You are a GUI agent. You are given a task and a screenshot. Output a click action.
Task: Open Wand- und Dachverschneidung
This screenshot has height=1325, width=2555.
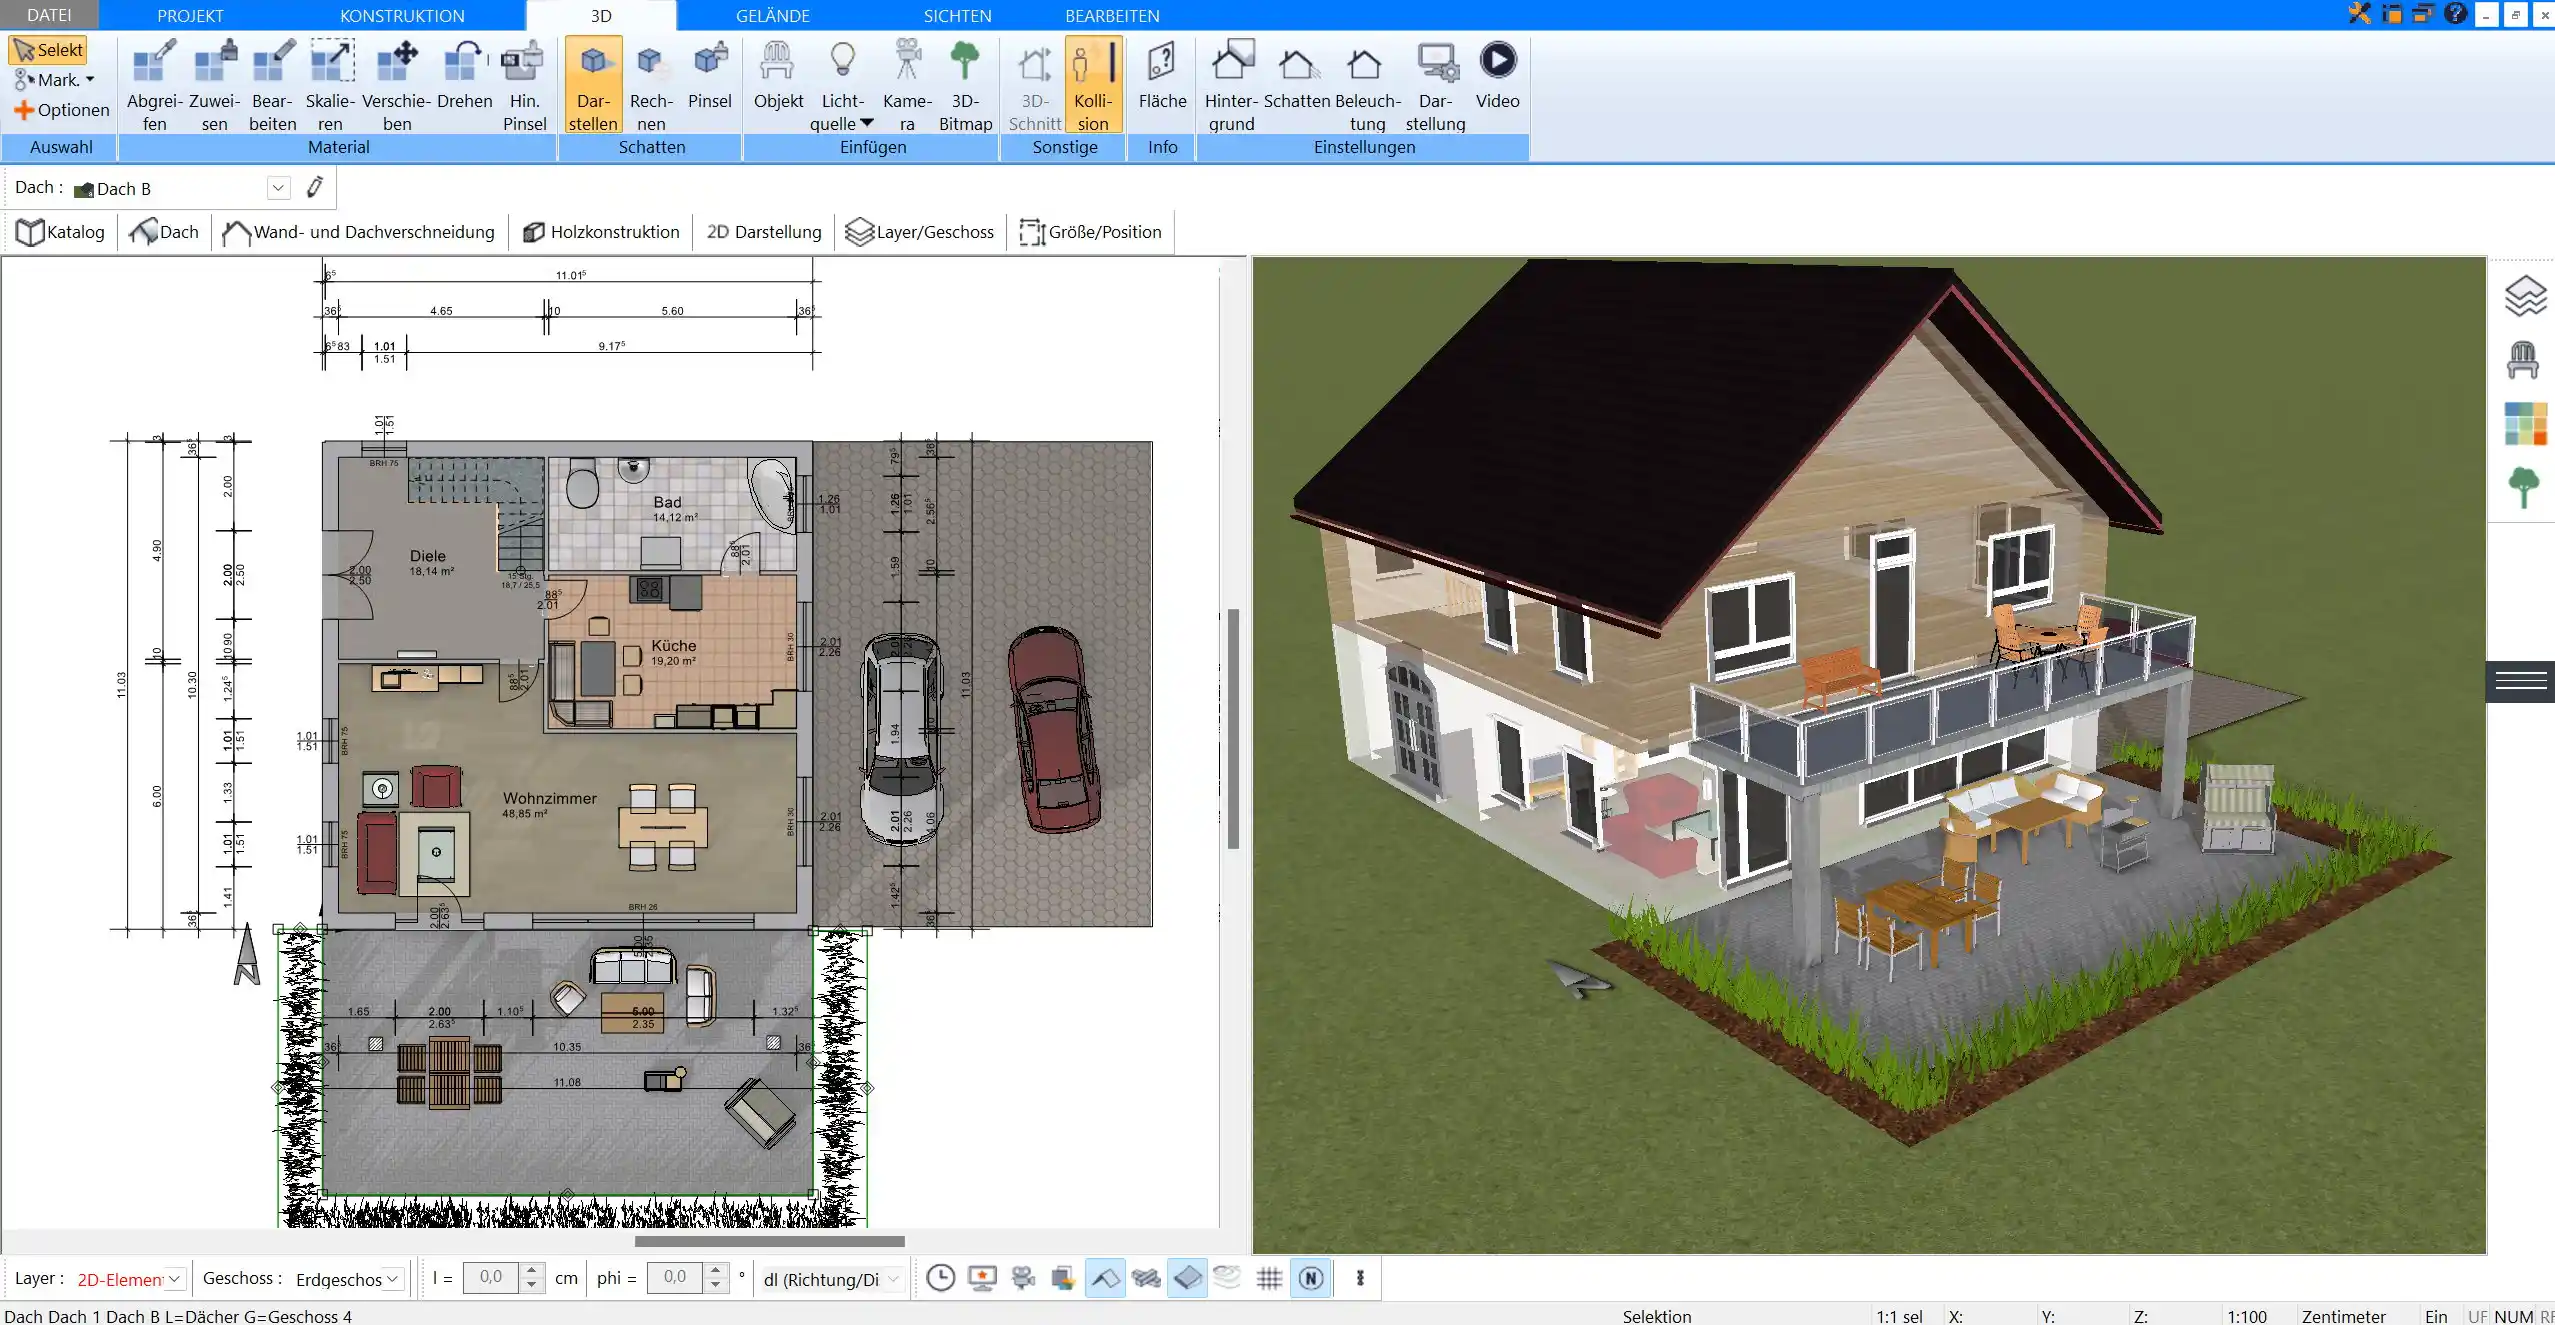point(358,232)
